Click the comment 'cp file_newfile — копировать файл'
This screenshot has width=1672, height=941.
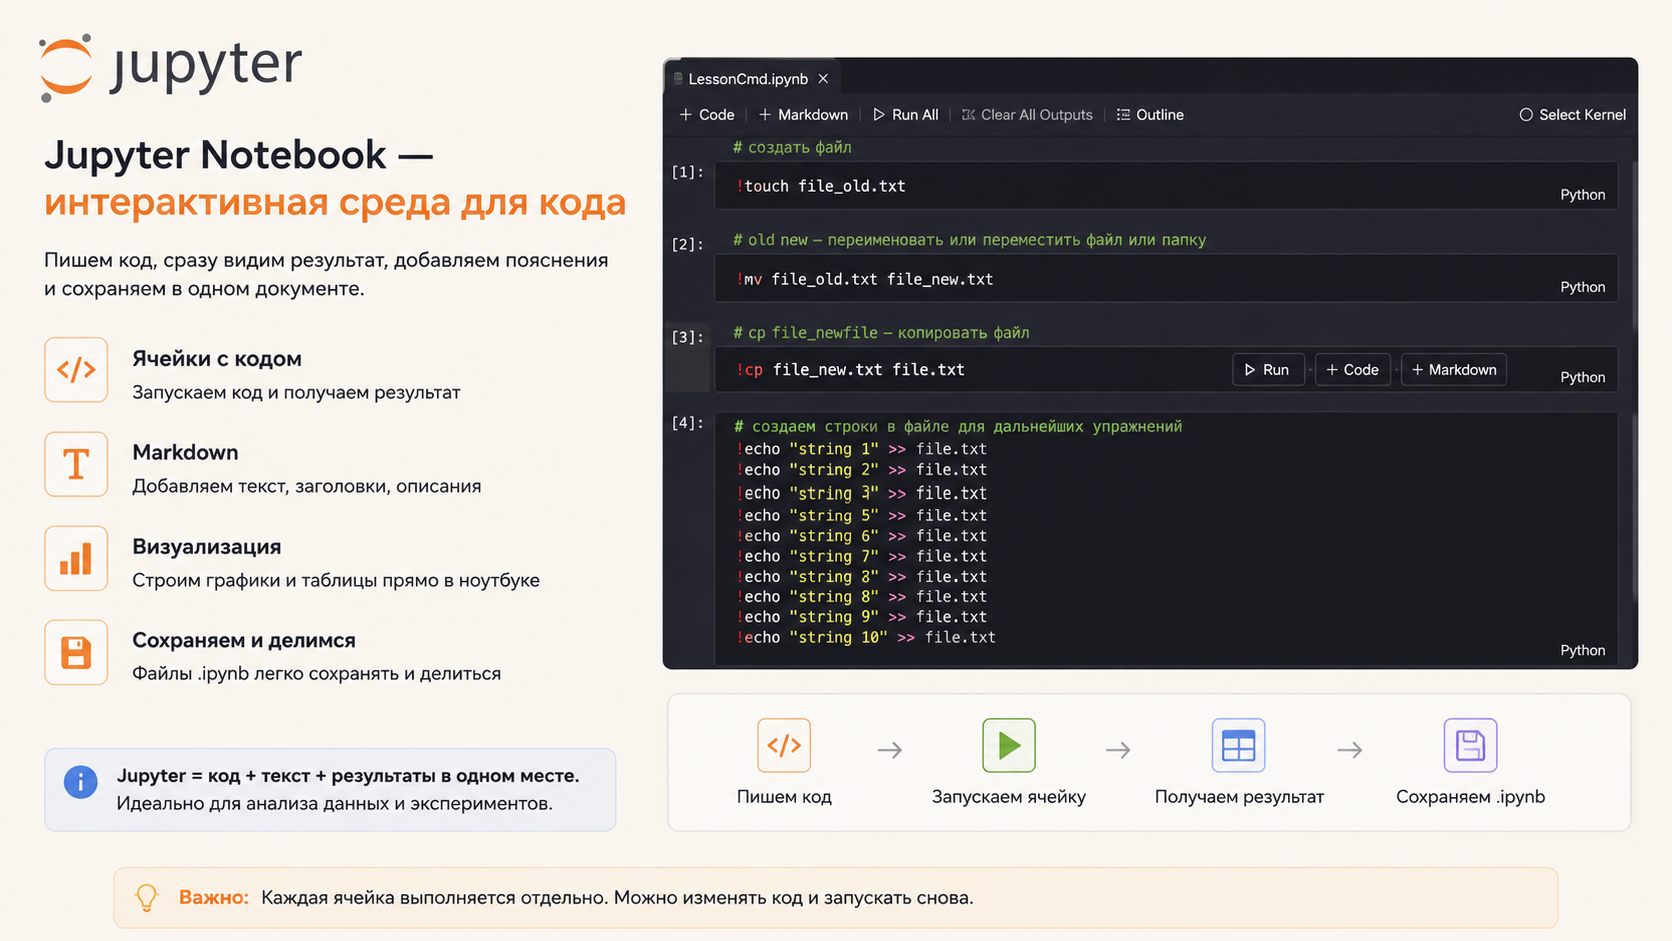point(881,333)
